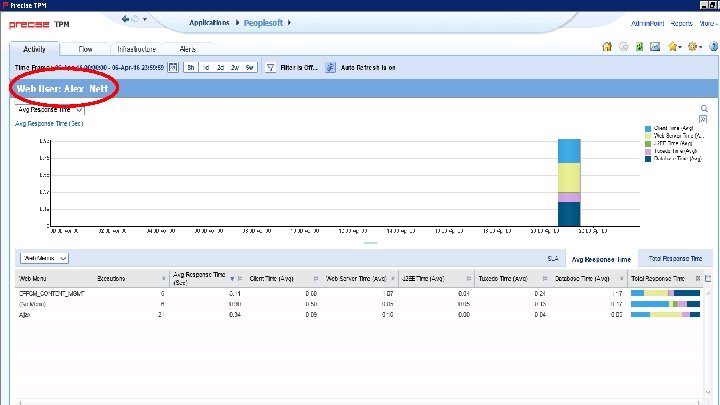Open the AdminPoint link
The height and width of the screenshot is (405, 720).
point(647,23)
